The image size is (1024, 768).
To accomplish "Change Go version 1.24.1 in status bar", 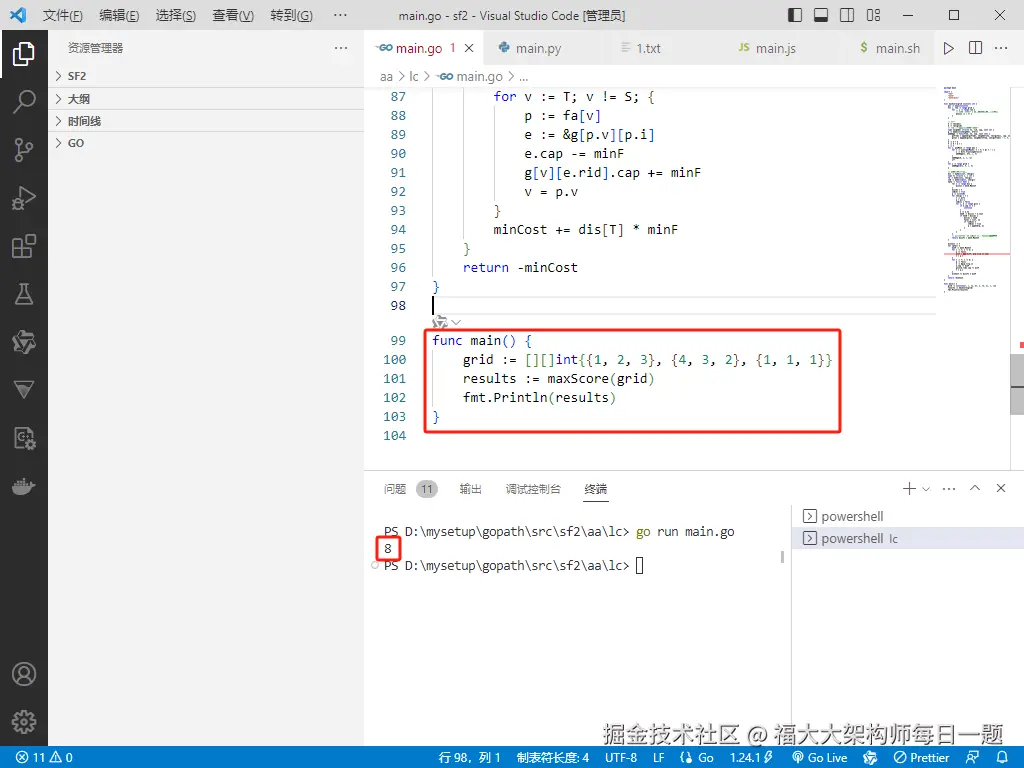I will [x=751, y=758].
